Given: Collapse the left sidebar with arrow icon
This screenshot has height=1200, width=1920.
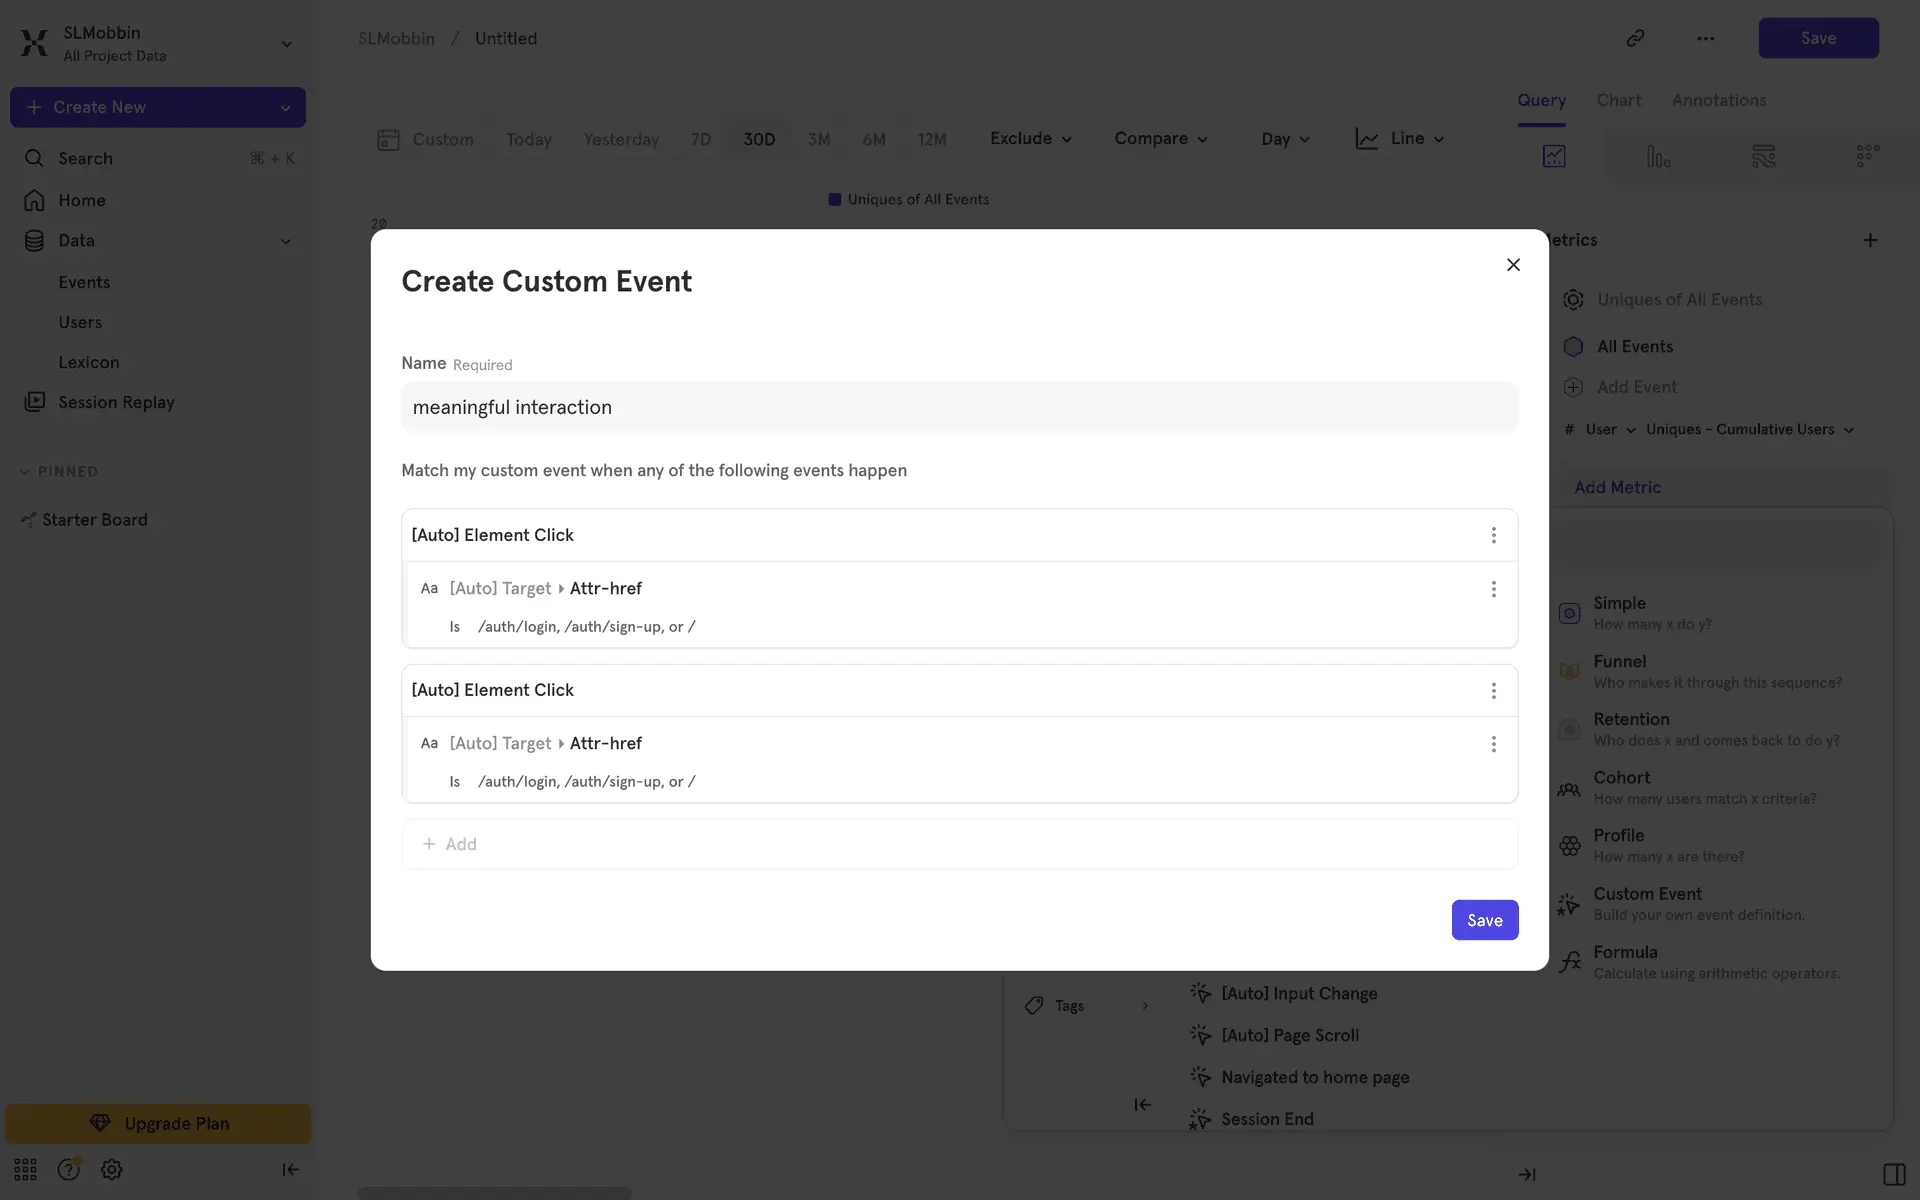Looking at the screenshot, I should click(x=290, y=1169).
